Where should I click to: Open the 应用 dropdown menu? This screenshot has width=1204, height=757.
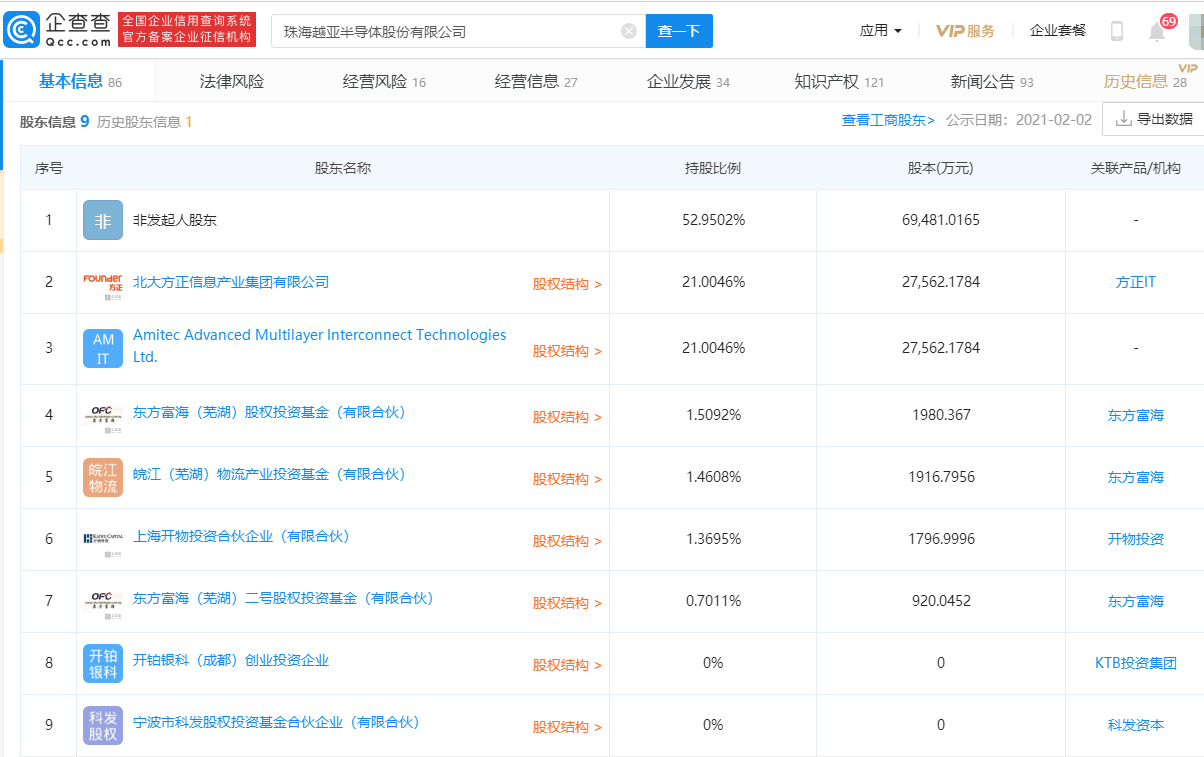point(880,31)
